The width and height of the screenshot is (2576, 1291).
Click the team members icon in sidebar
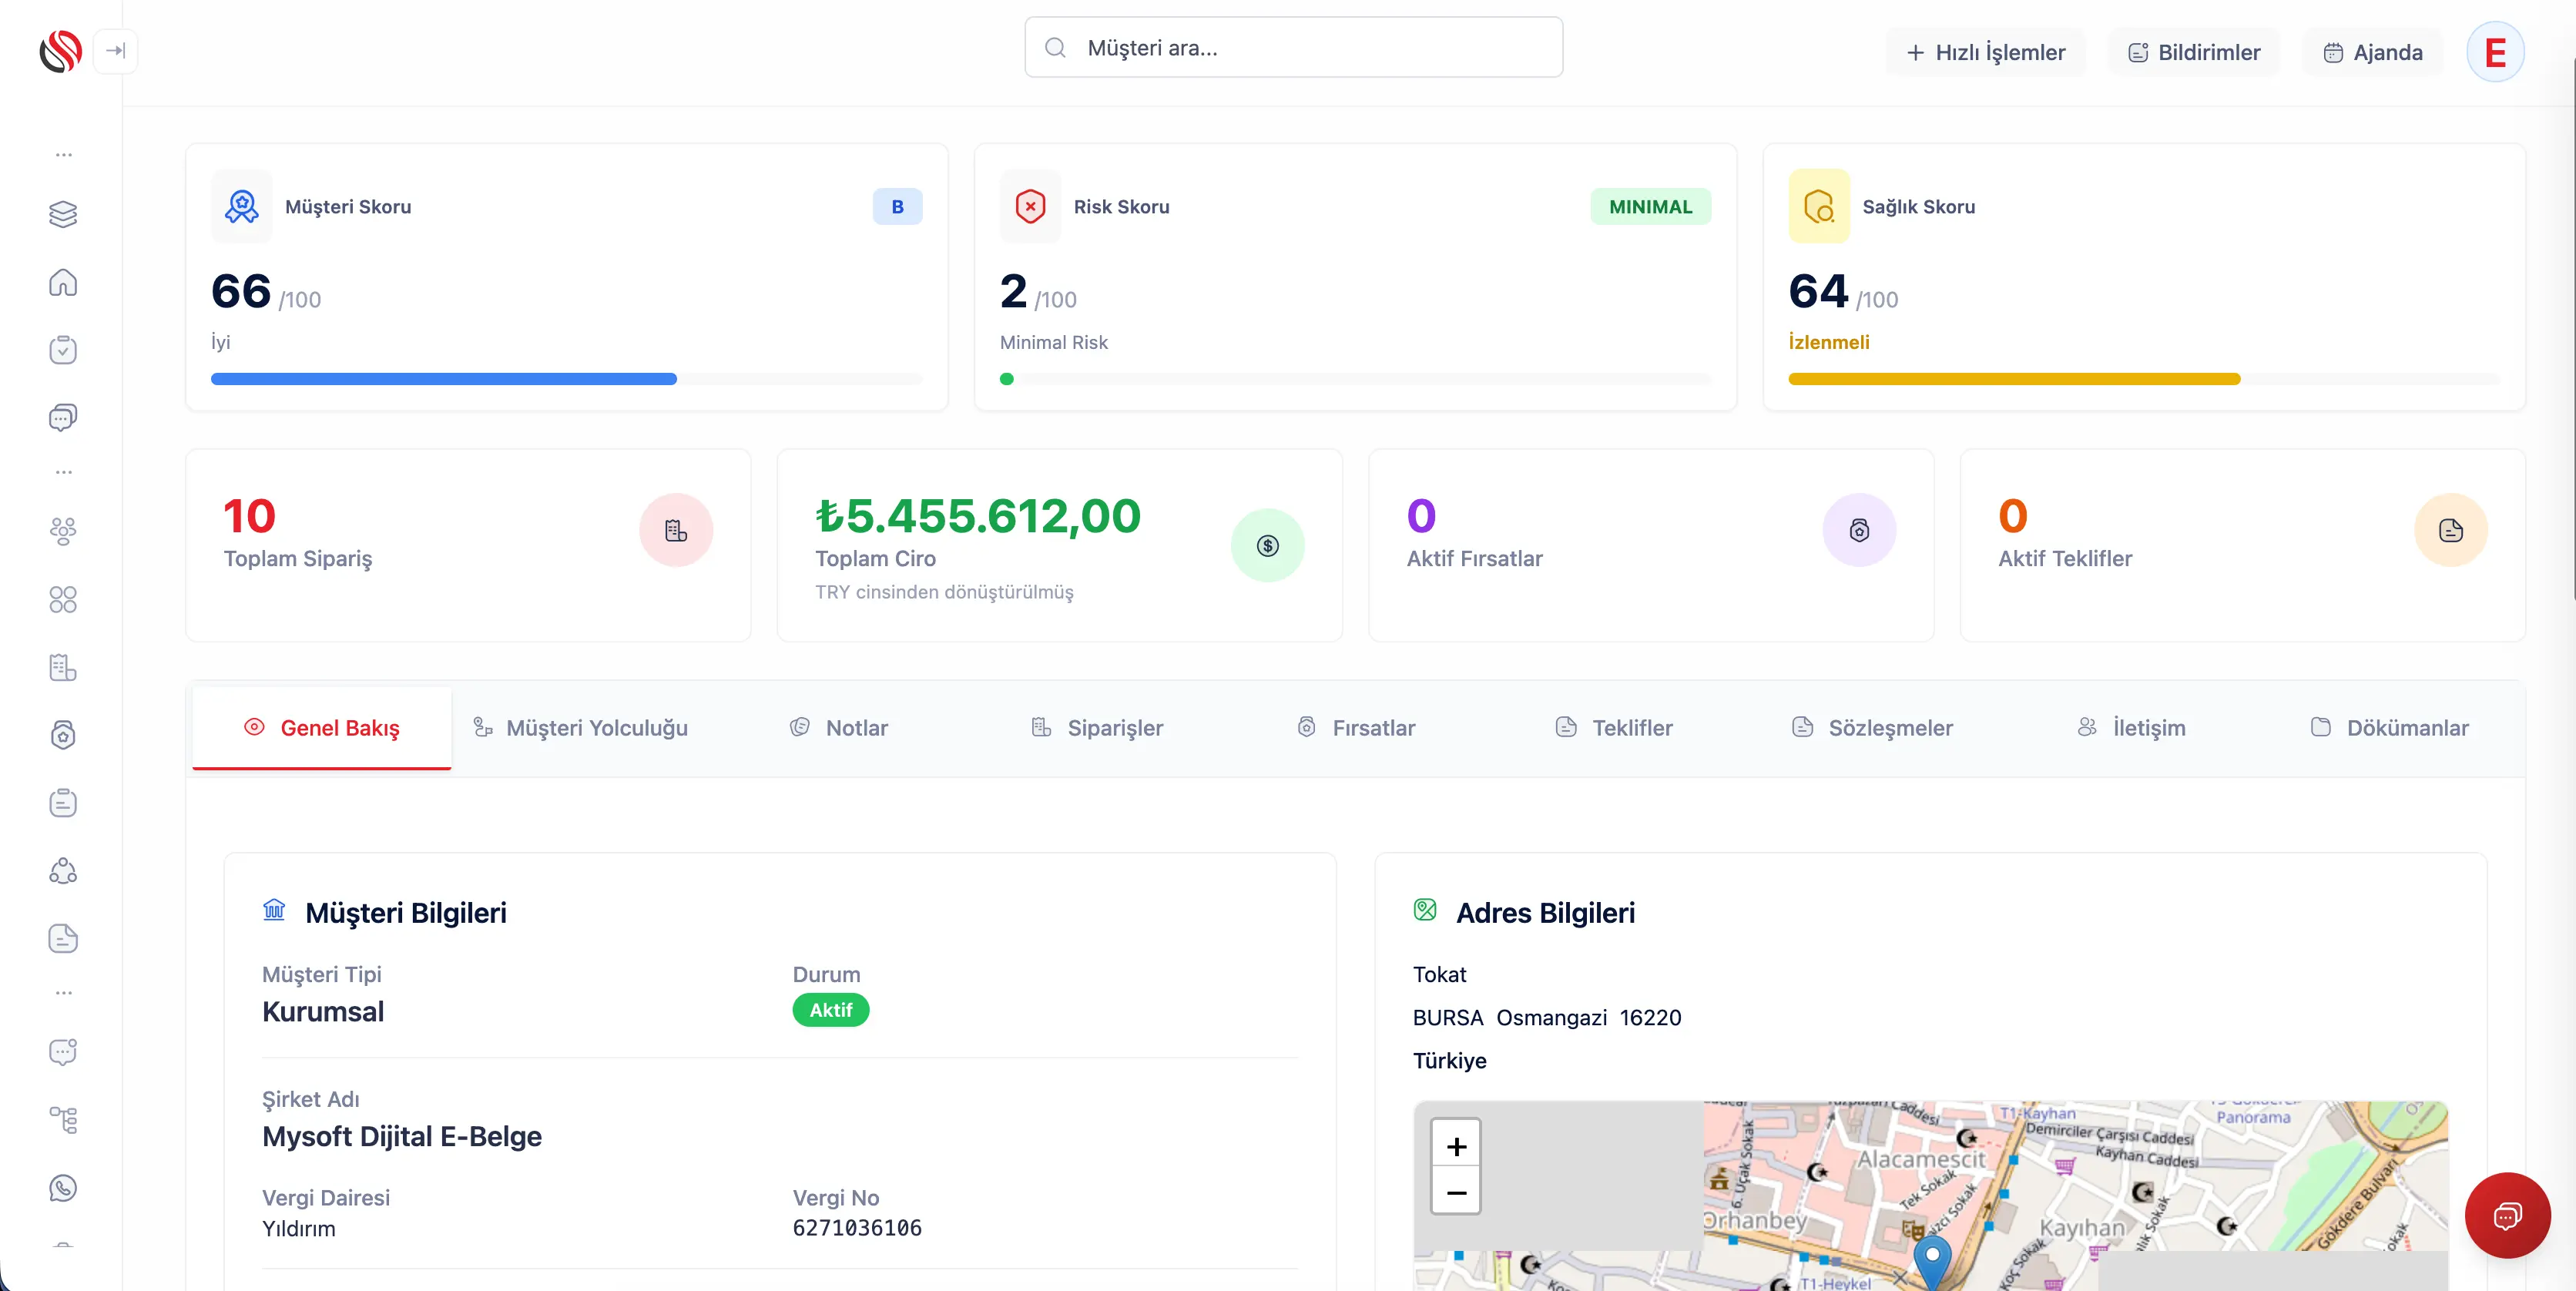point(63,530)
